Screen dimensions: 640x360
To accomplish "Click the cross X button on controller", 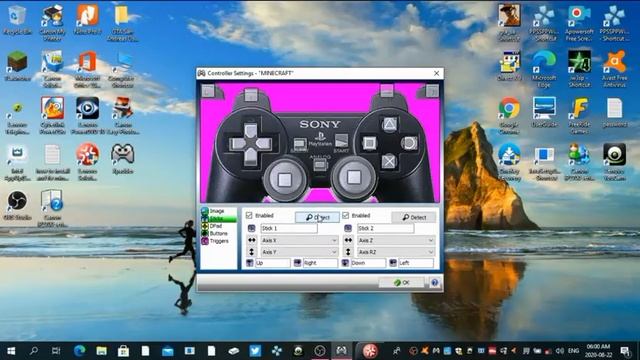I will 389,162.
